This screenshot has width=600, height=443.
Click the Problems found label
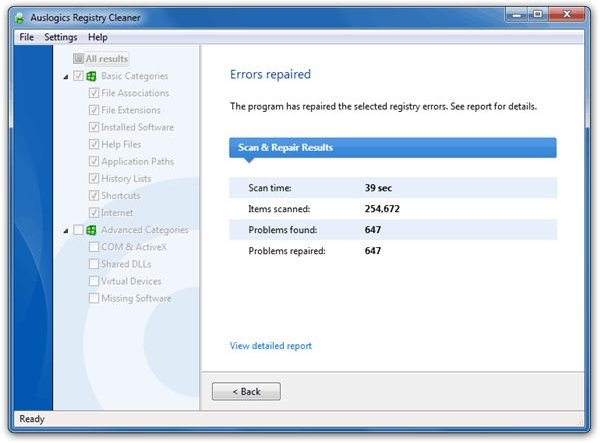tap(283, 230)
